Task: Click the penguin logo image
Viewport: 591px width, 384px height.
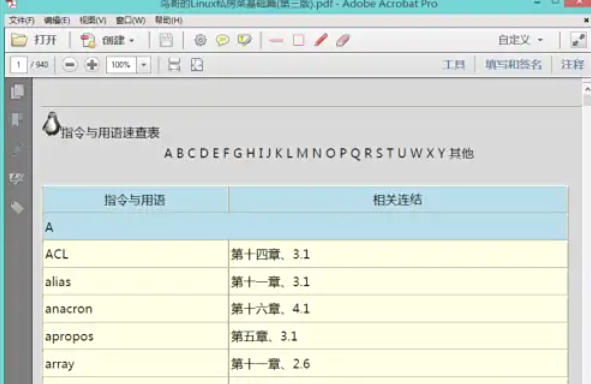Action: click(x=52, y=124)
